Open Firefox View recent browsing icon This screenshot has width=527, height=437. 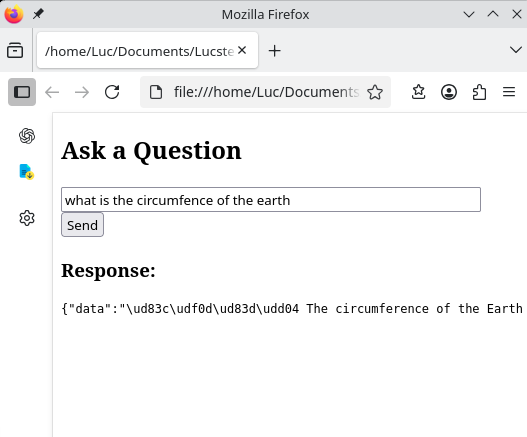(x=15, y=50)
